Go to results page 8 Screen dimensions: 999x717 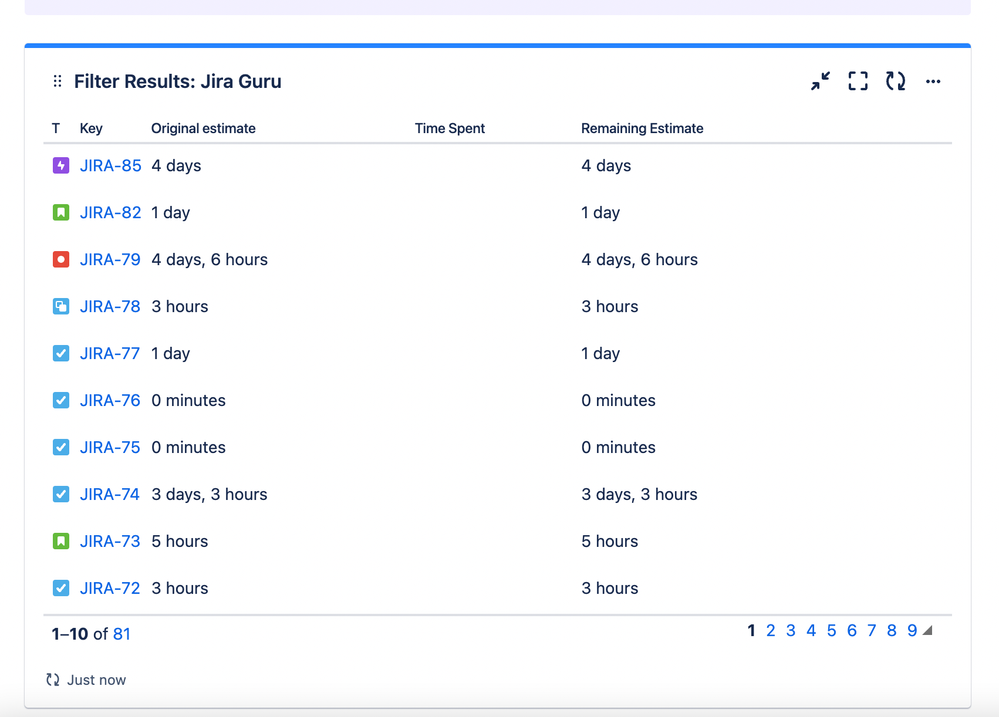click(892, 630)
